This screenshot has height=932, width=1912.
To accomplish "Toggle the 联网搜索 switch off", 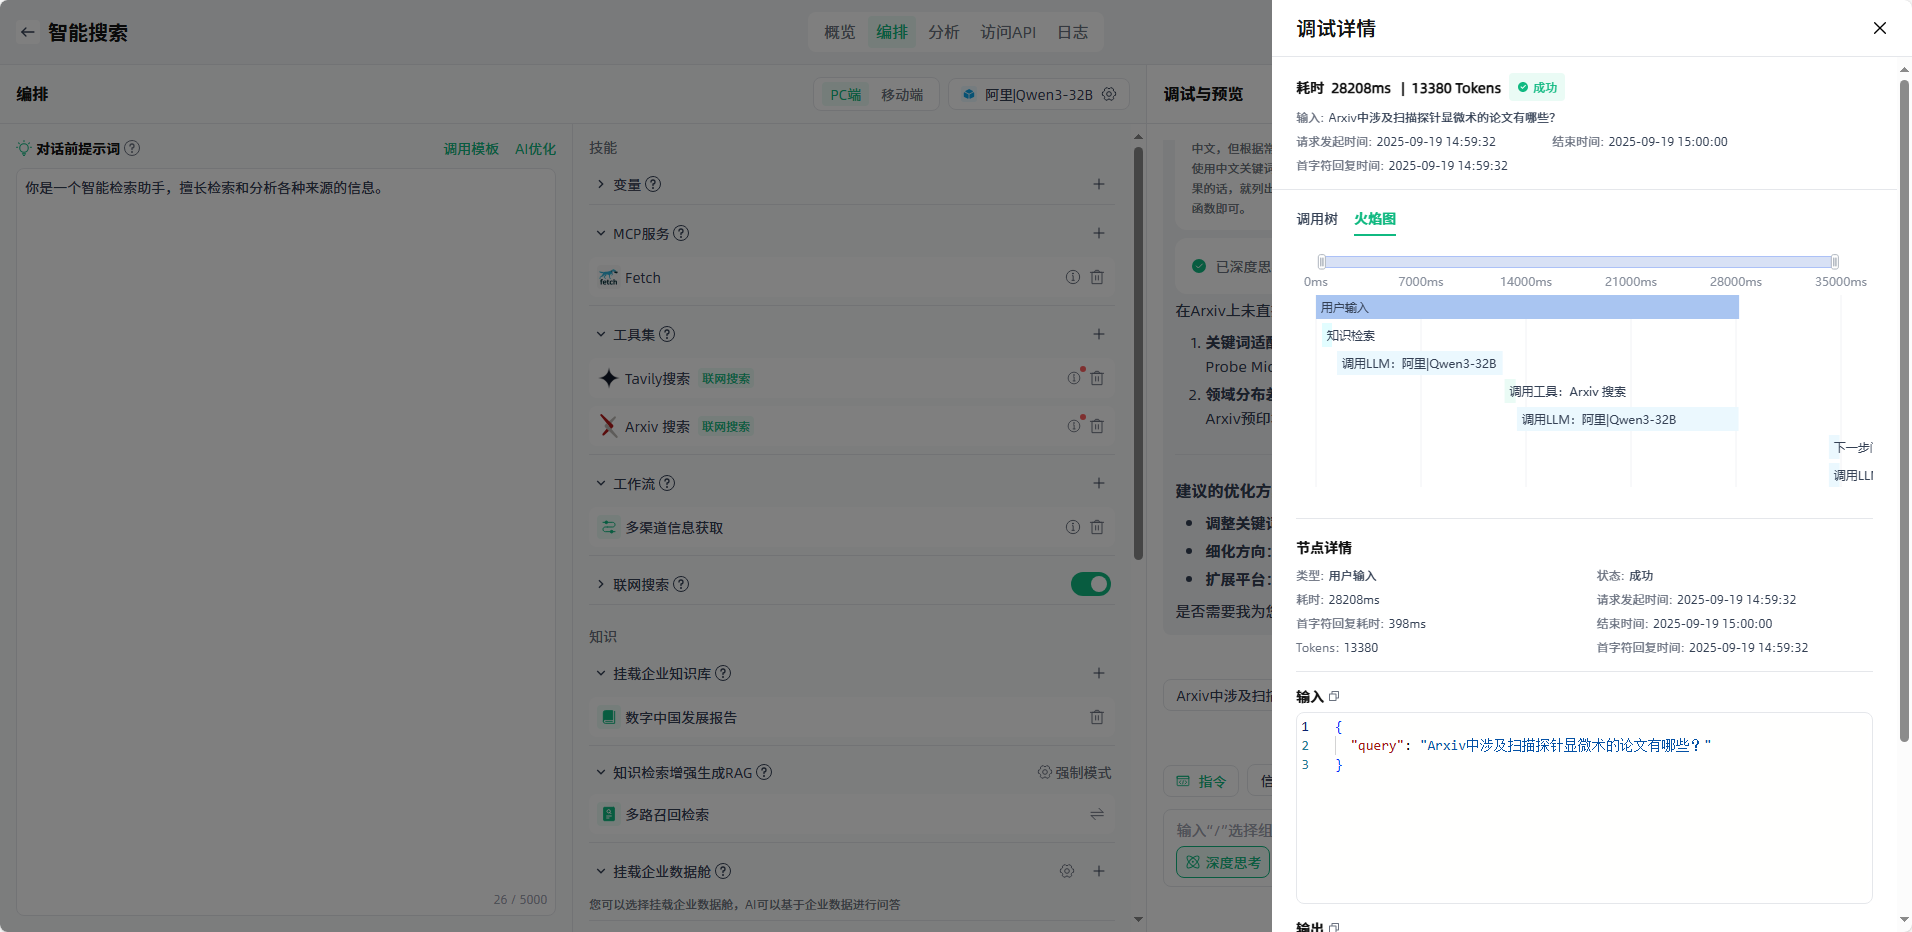I will click(1090, 584).
